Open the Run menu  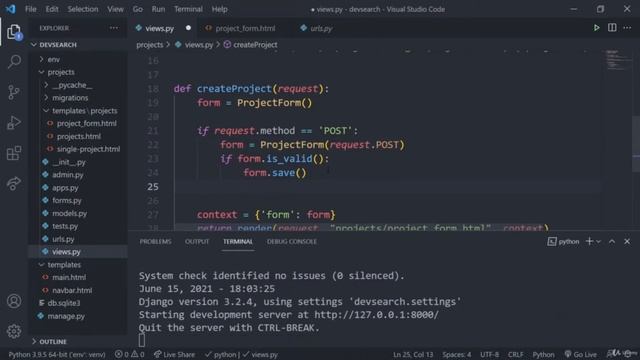tap(158, 9)
